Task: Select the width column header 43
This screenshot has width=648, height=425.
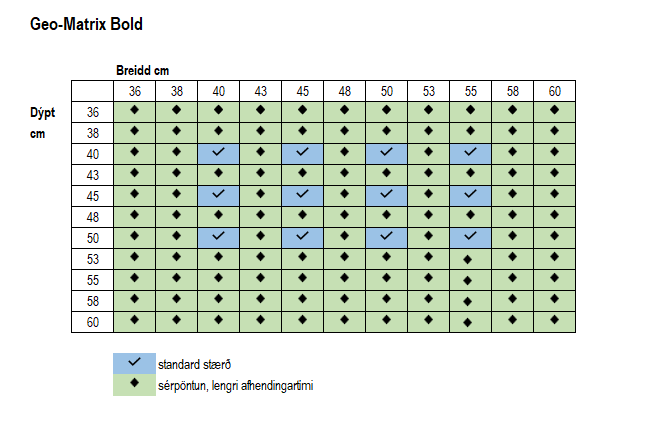Action: (x=260, y=91)
